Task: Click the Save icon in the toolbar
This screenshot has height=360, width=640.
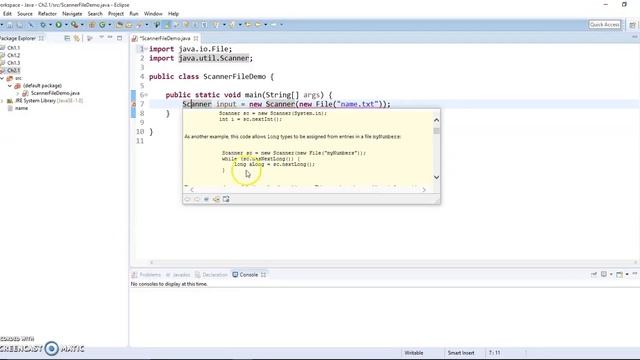Action: (x=9, y=25)
